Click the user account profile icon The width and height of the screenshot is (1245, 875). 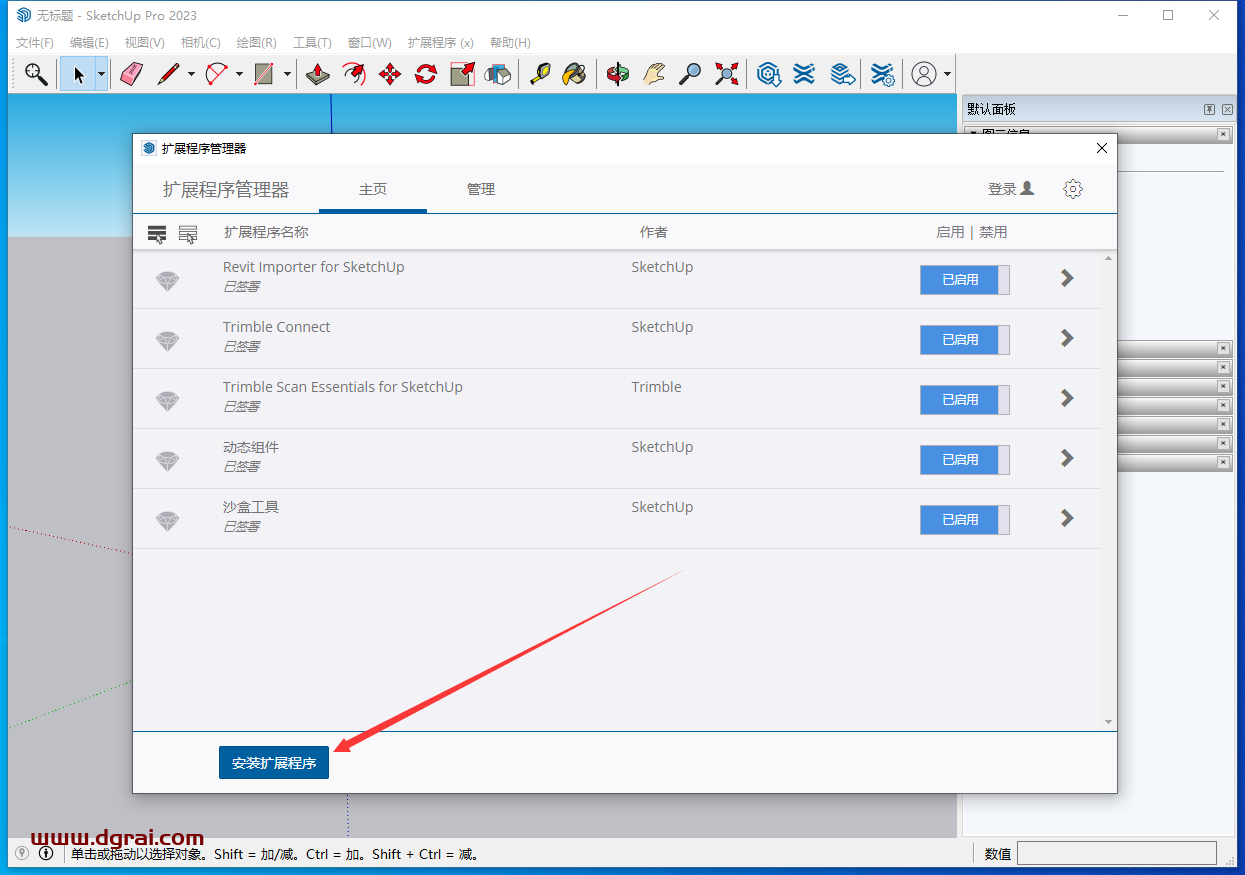(925, 74)
